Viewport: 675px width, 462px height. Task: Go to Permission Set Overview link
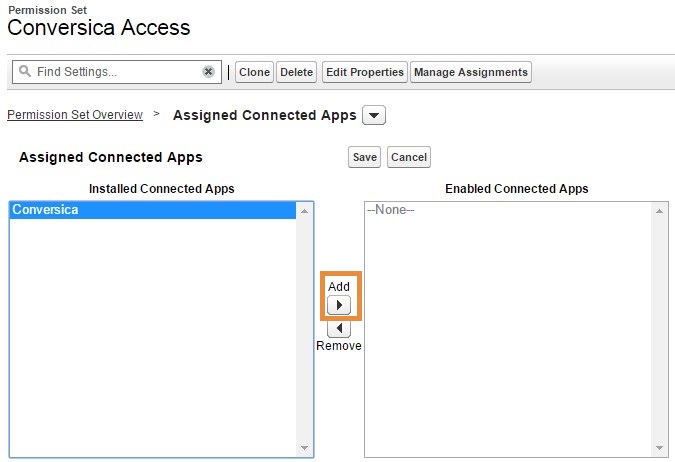[75, 115]
